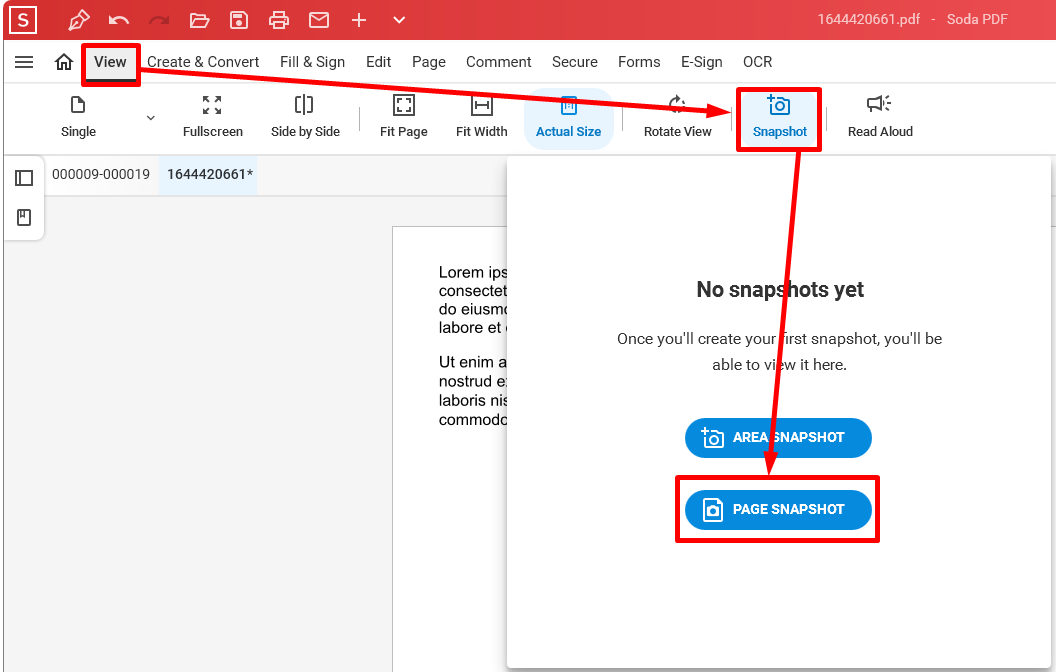The width and height of the screenshot is (1056, 672).
Task: Undo the last action
Action: tap(119, 20)
